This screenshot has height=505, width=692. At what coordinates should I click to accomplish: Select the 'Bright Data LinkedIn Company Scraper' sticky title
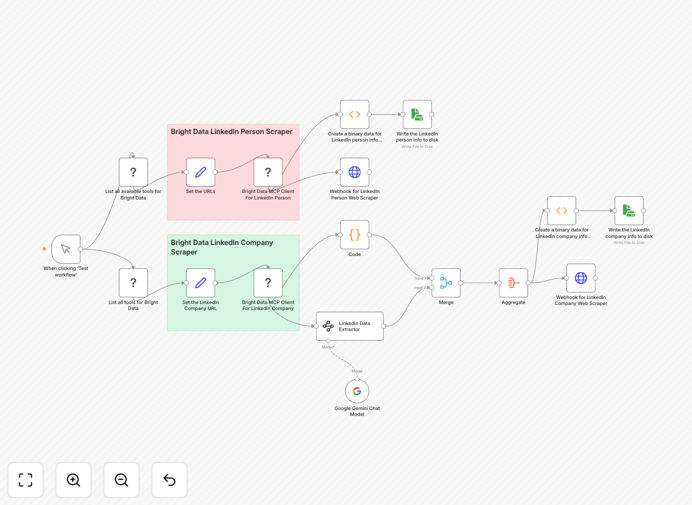point(222,247)
